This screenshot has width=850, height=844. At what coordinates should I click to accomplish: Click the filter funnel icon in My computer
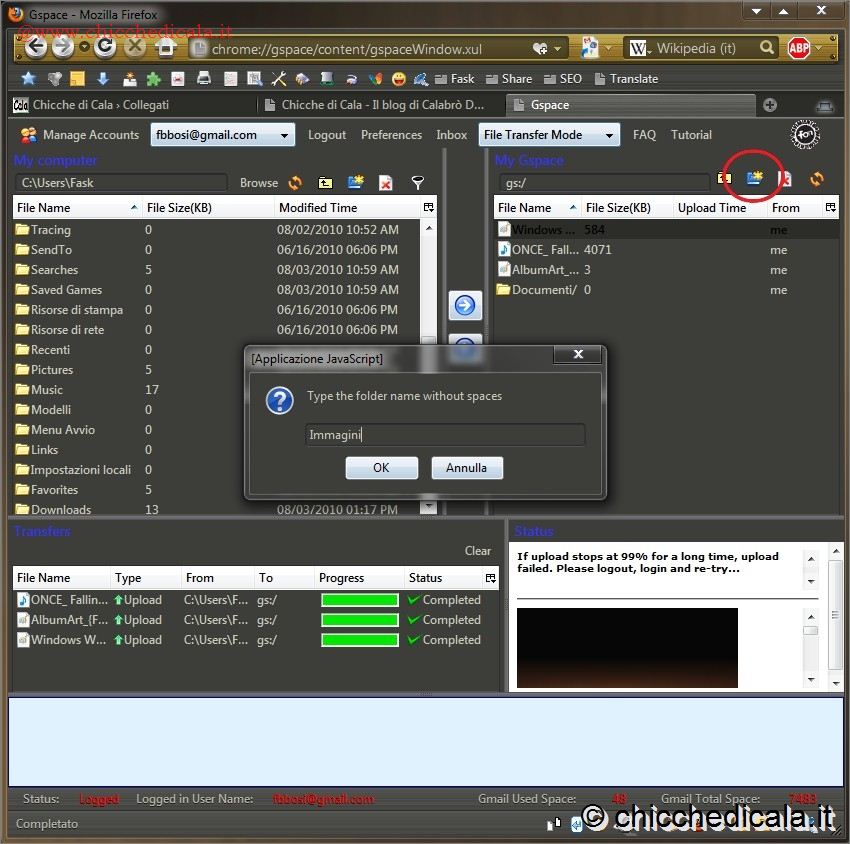coord(418,183)
